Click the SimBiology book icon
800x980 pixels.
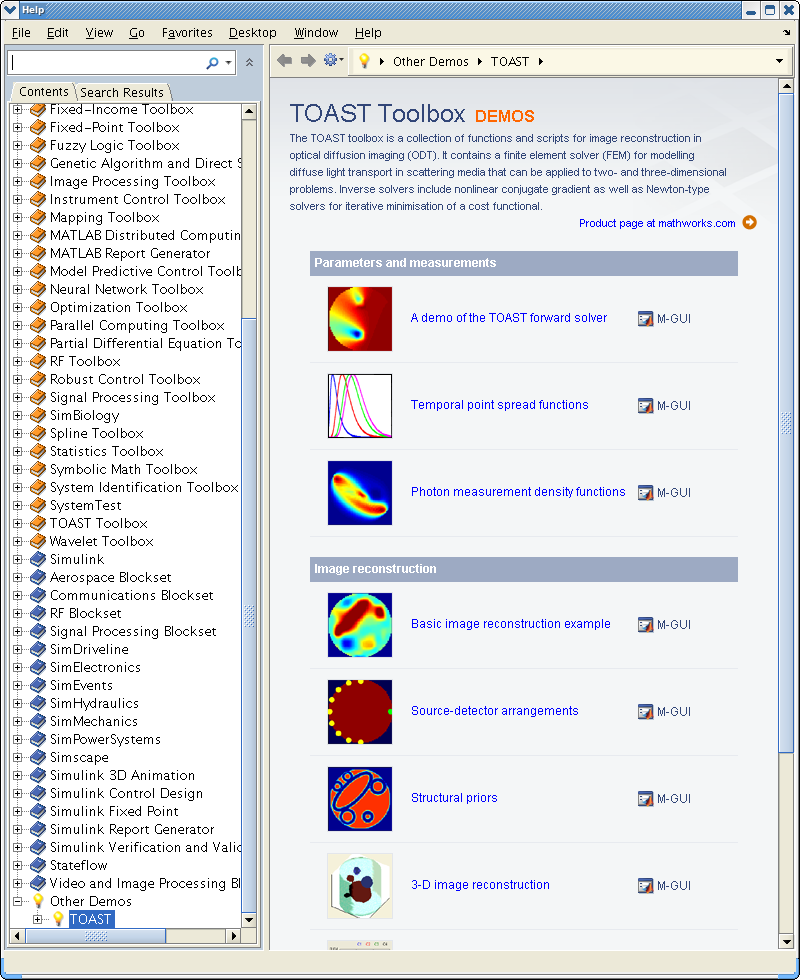pos(38,415)
